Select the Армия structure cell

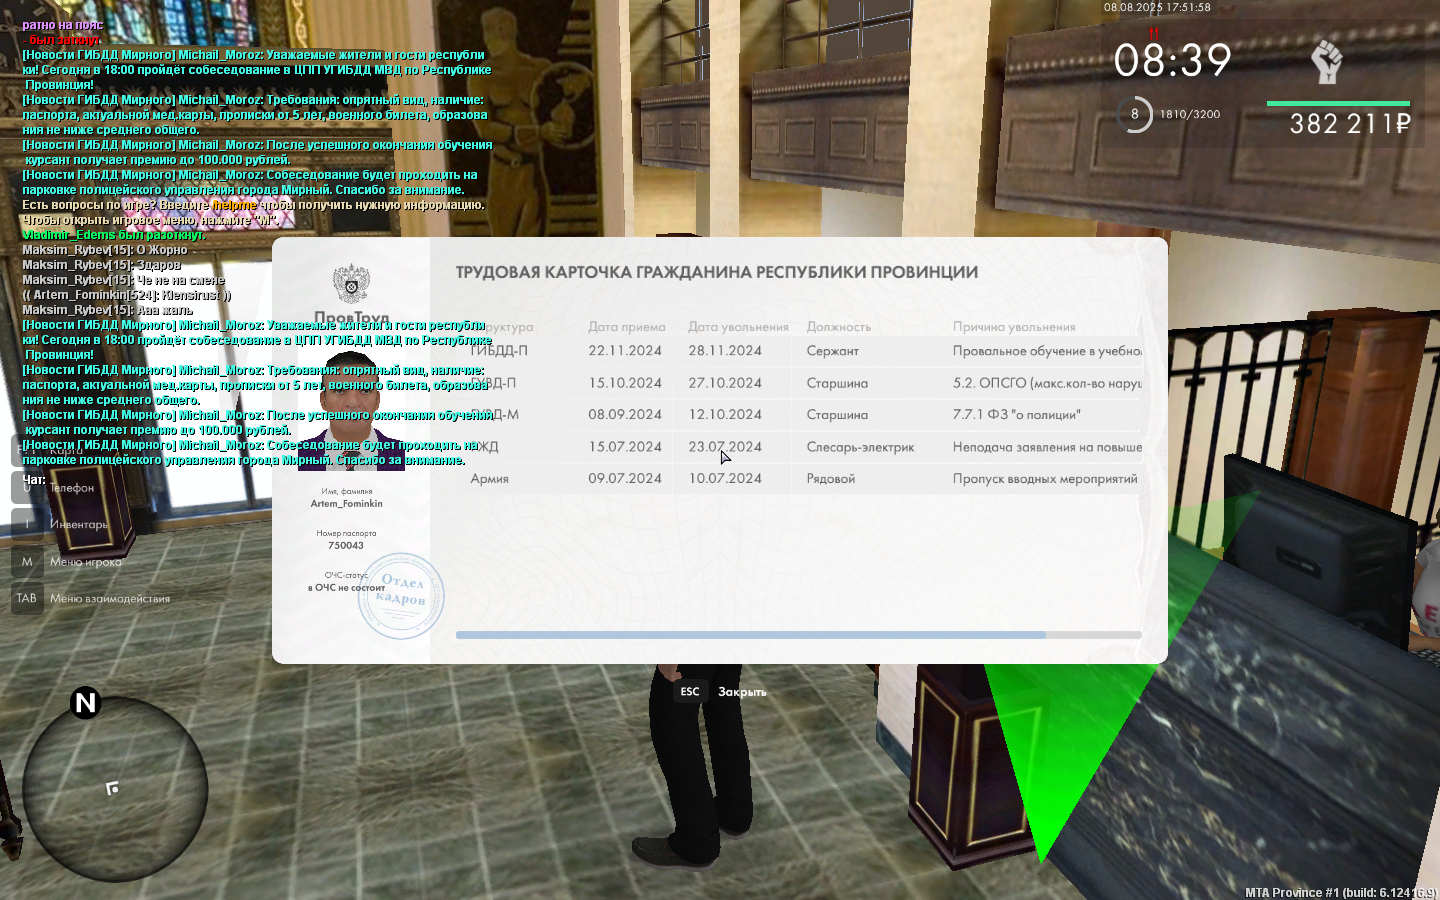(x=490, y=479)
